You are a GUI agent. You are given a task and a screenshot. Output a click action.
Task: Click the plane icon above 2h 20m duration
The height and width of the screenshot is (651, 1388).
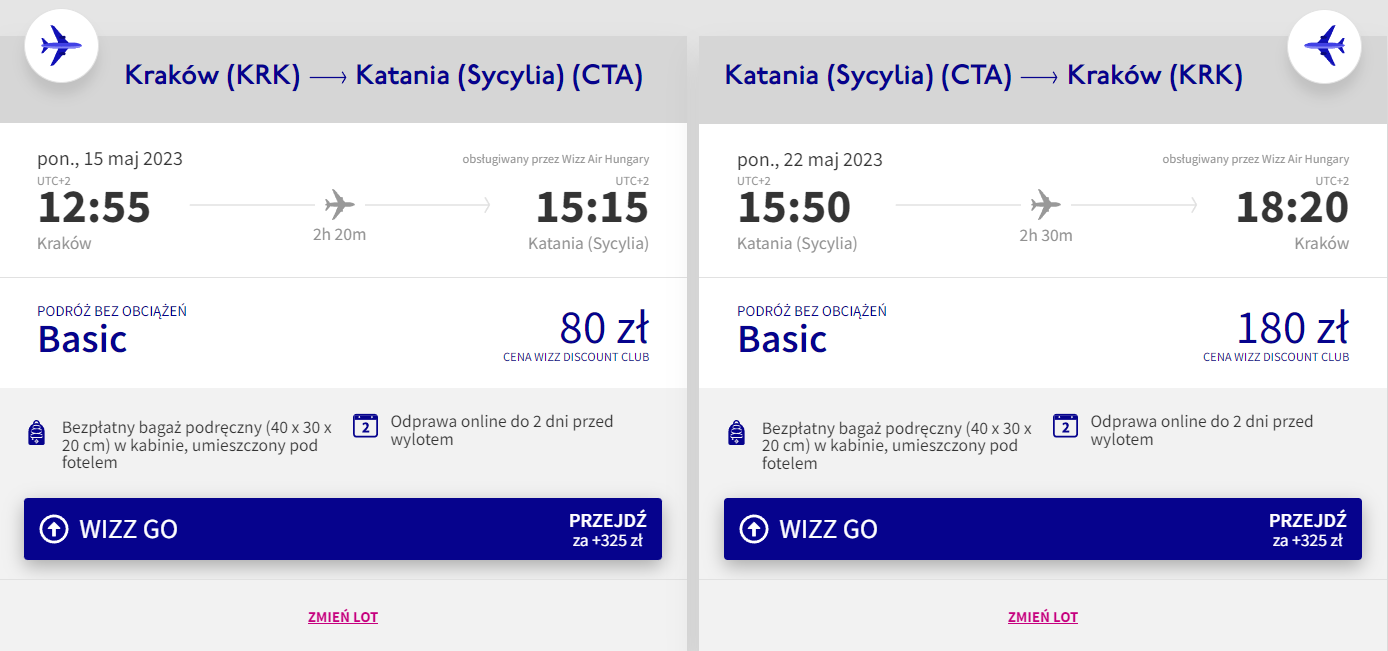click(340, 206)
